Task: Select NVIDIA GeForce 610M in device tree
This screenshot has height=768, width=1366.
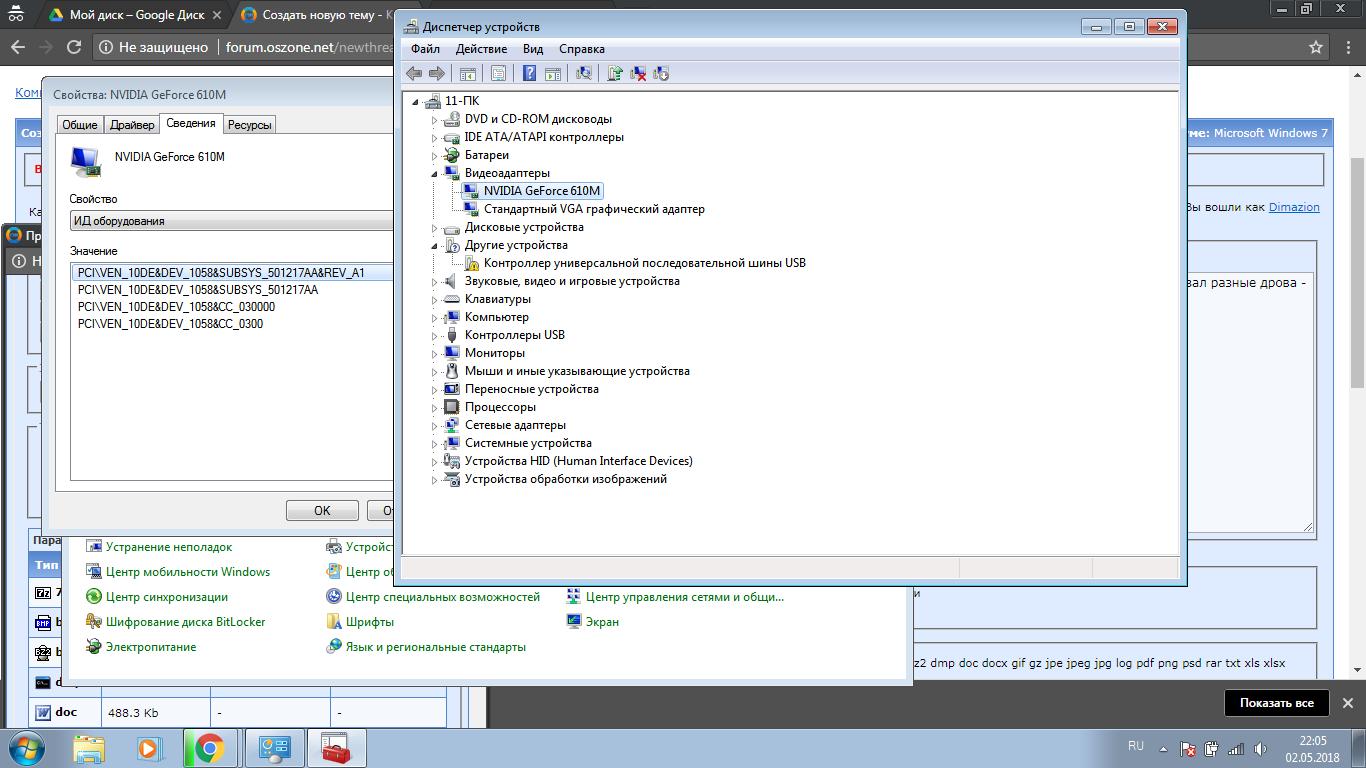Action: (543, 191)
